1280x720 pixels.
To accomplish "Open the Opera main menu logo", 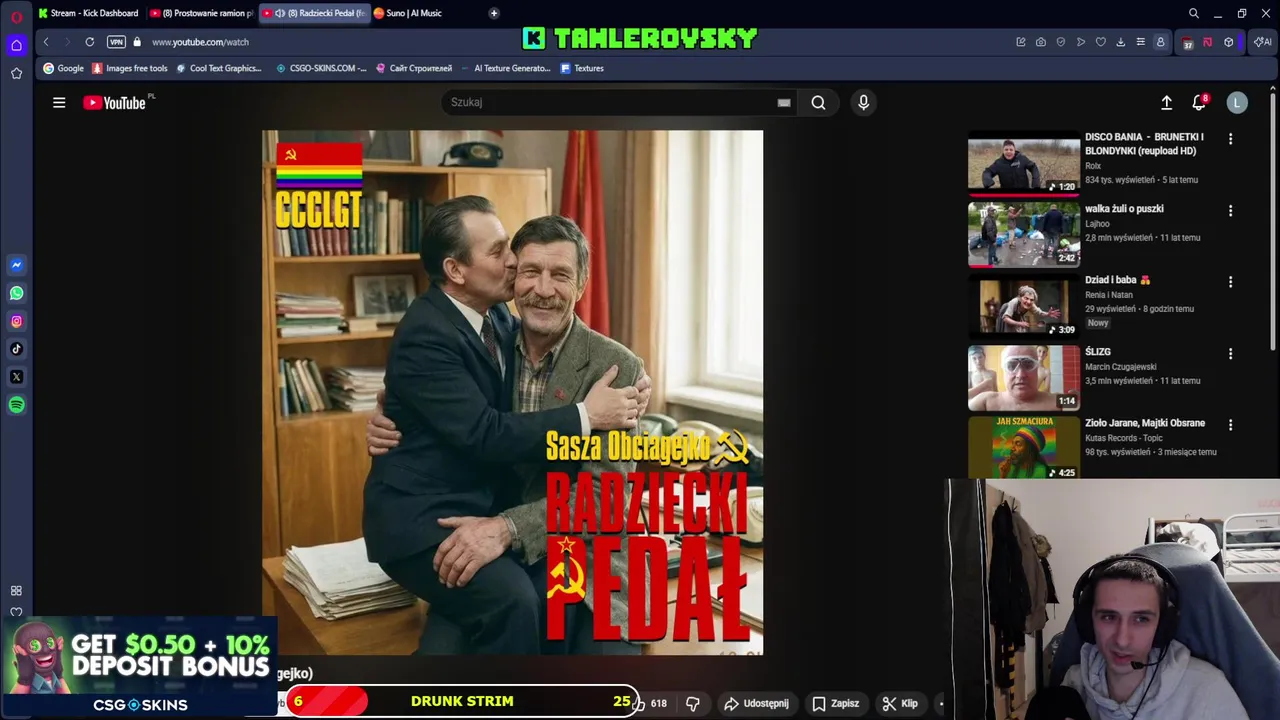I will (x=16, y=17).
